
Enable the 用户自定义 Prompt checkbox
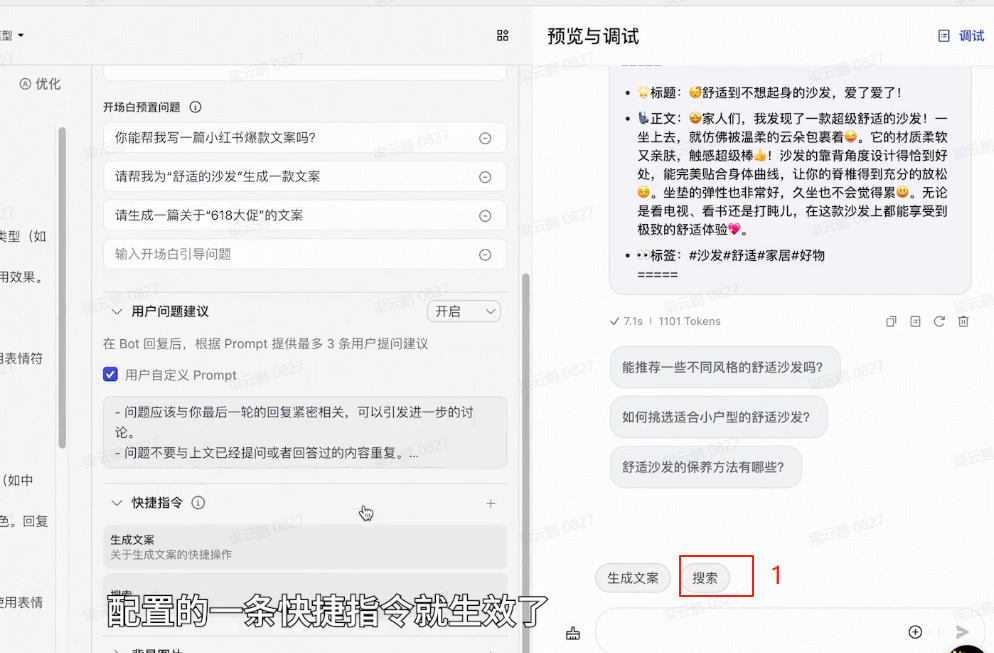[x=111, y=375]
